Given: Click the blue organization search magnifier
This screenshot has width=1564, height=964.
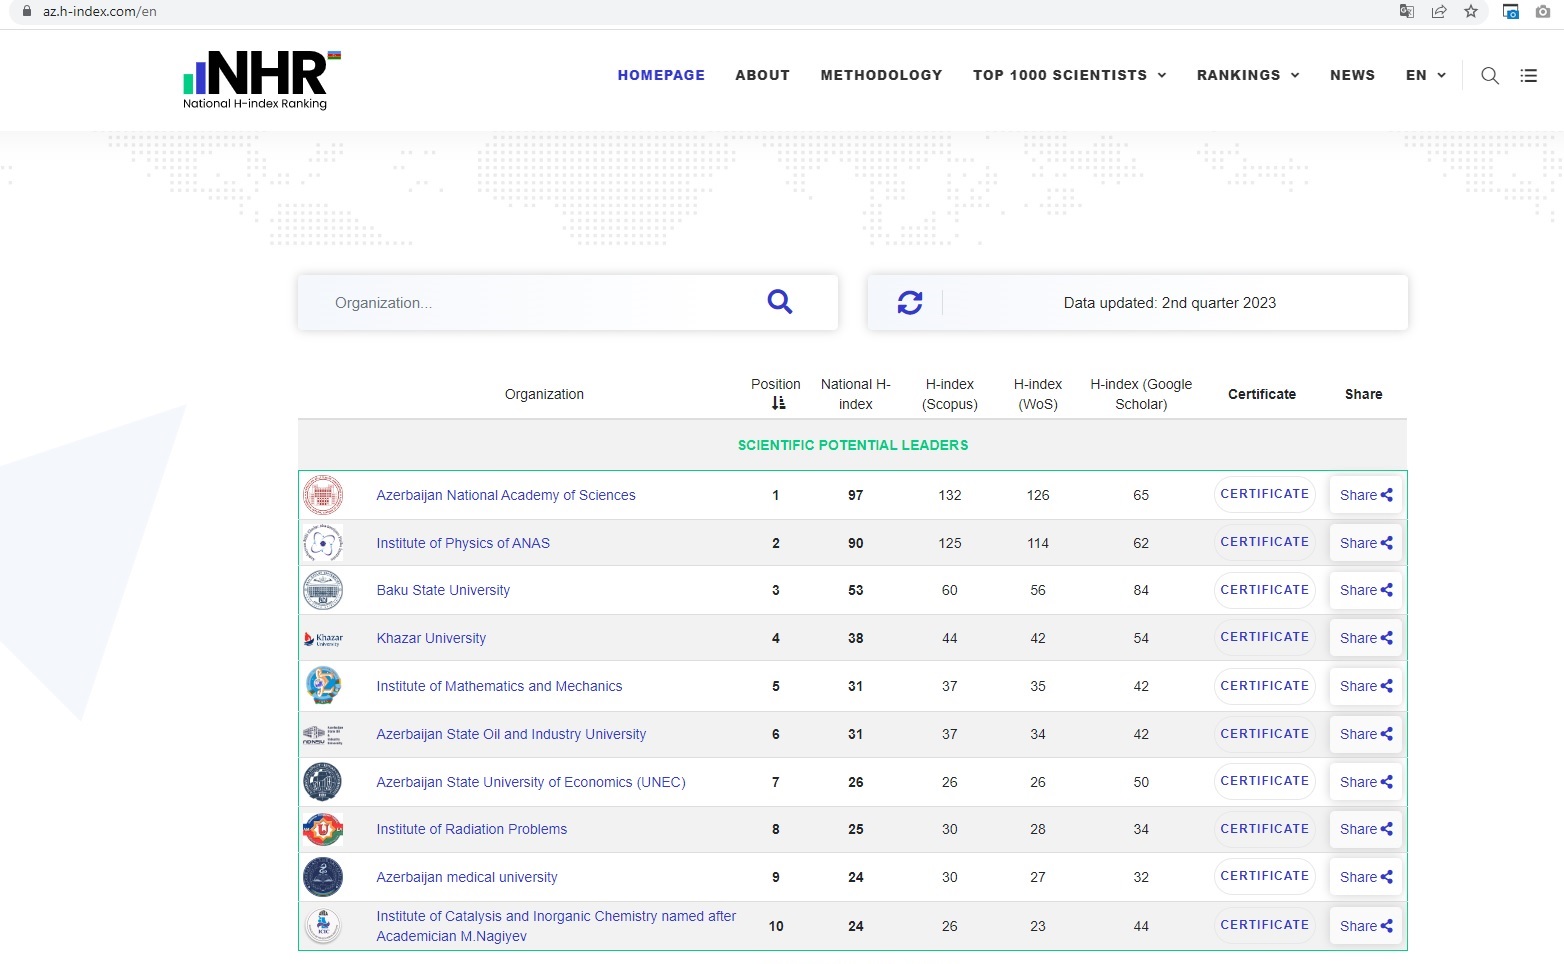Looking at the screenshot, I should 780,301.
